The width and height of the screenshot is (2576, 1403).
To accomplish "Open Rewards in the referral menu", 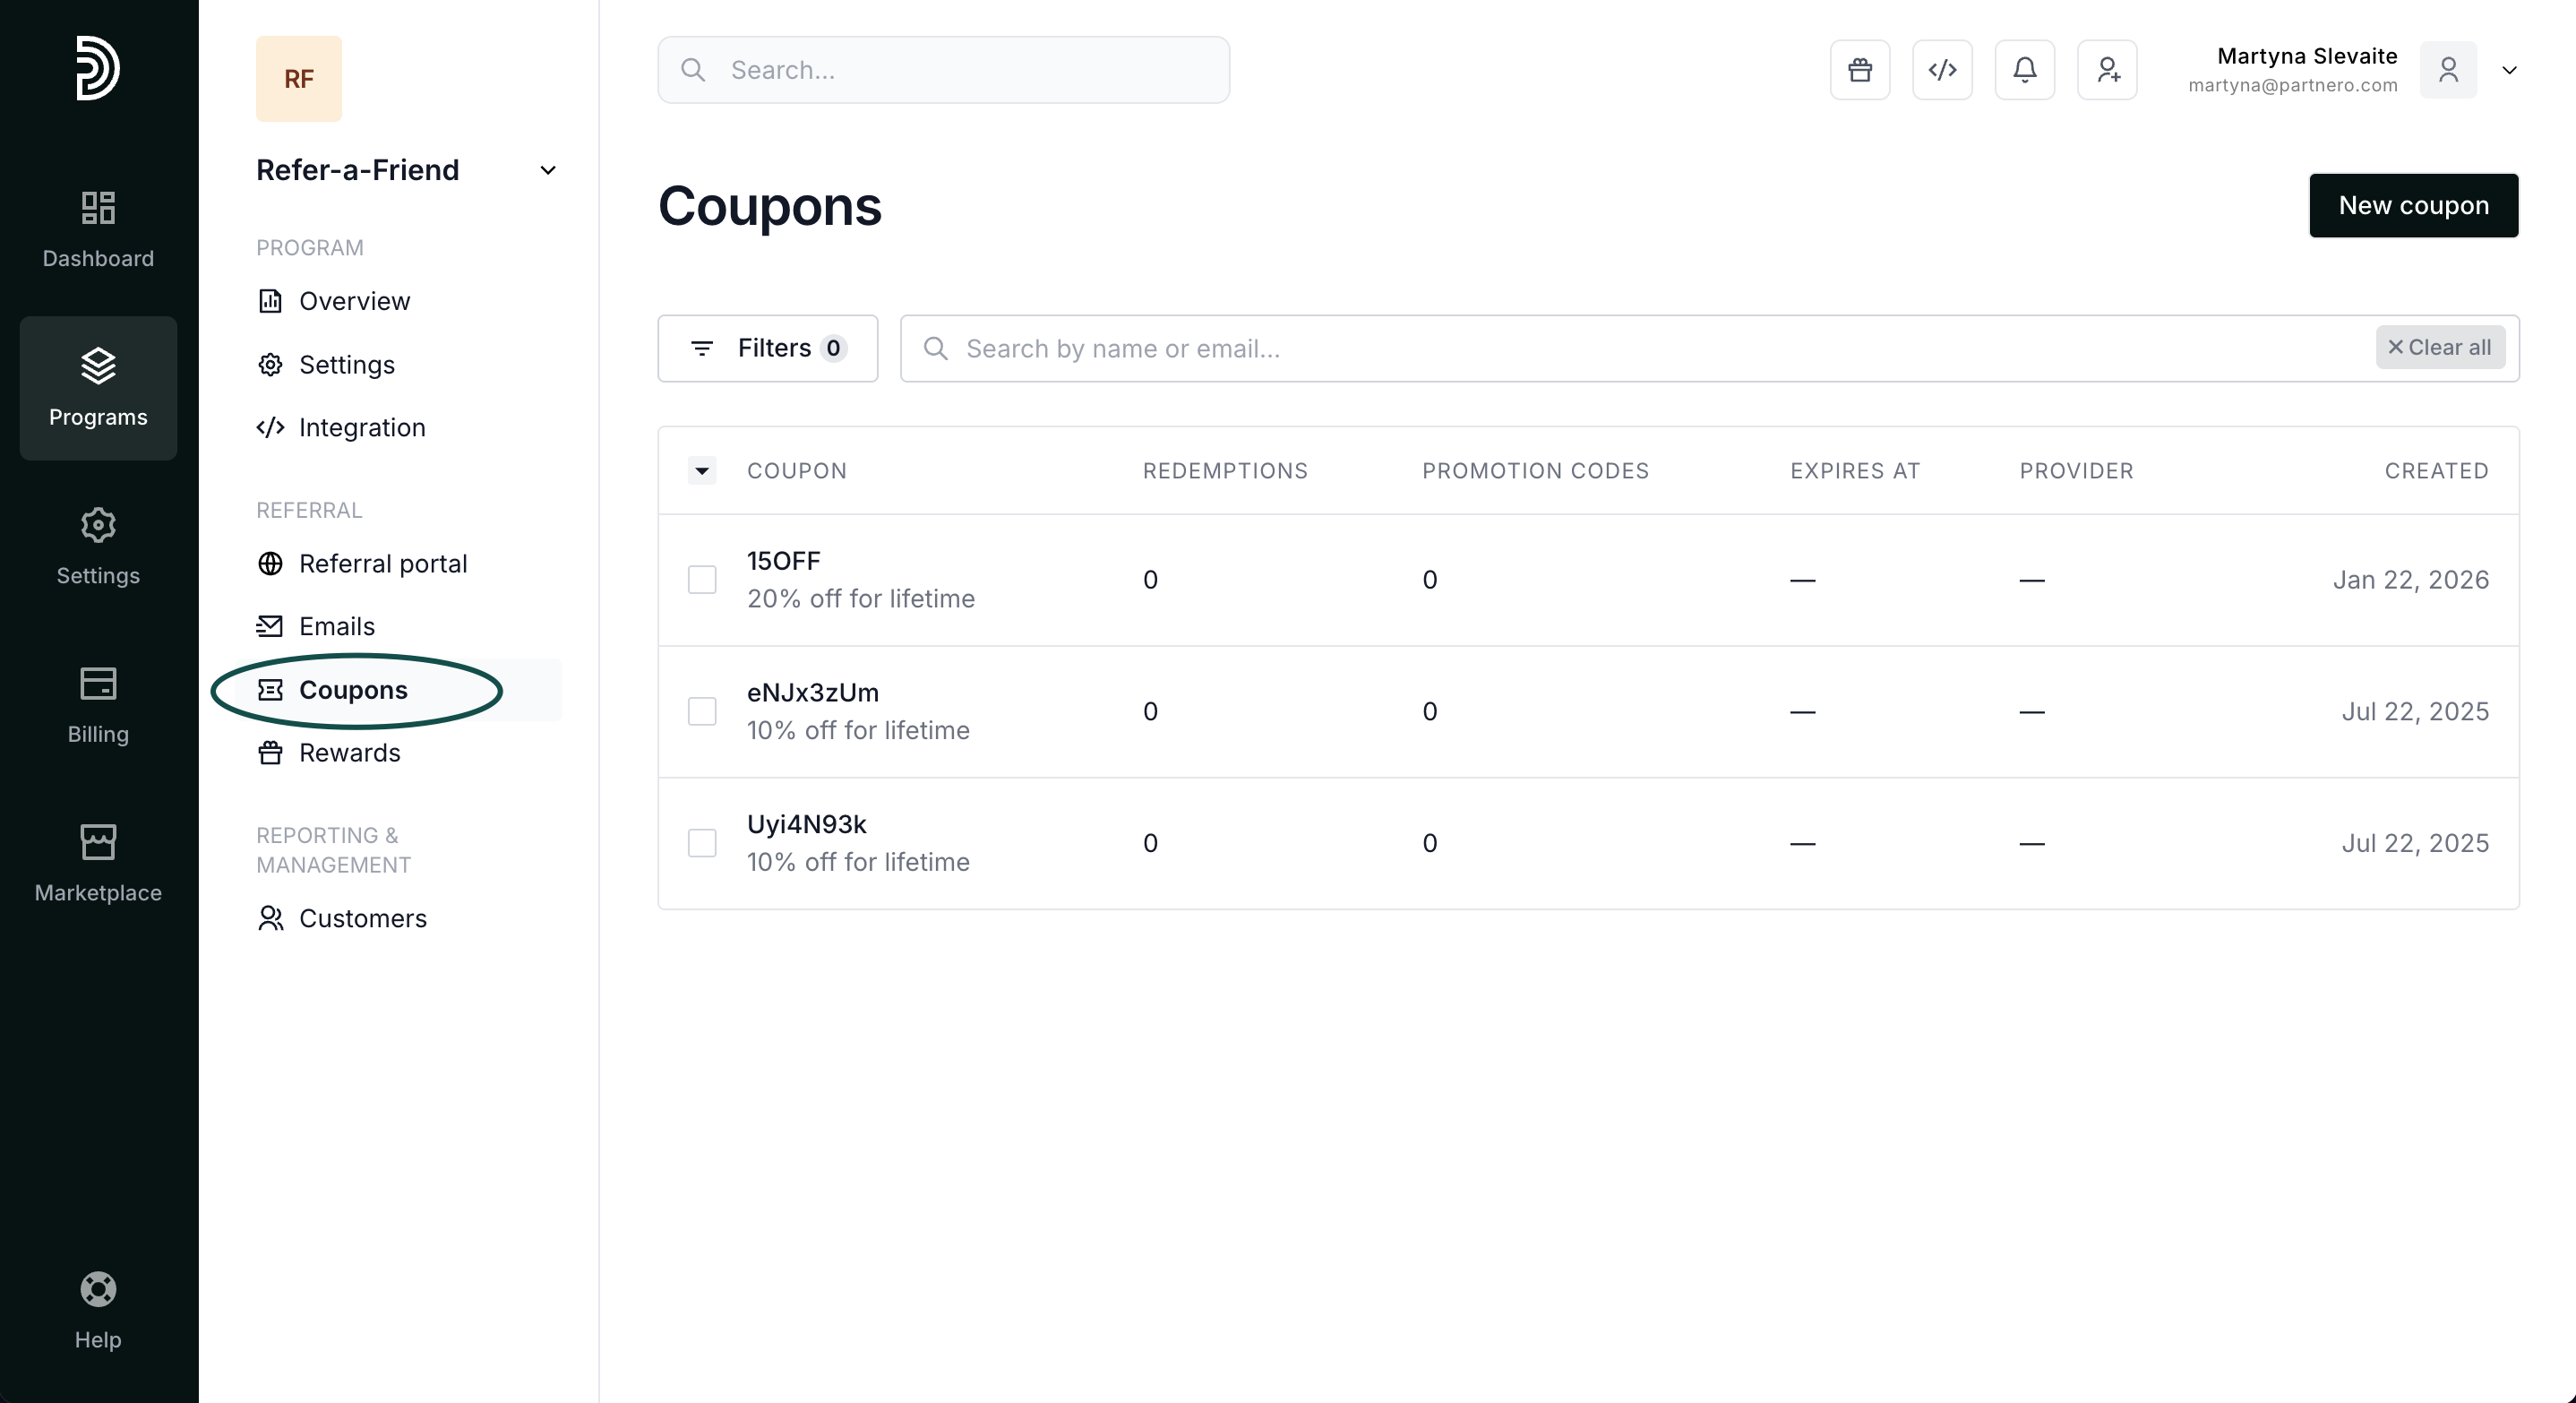I will pos(349,753).
